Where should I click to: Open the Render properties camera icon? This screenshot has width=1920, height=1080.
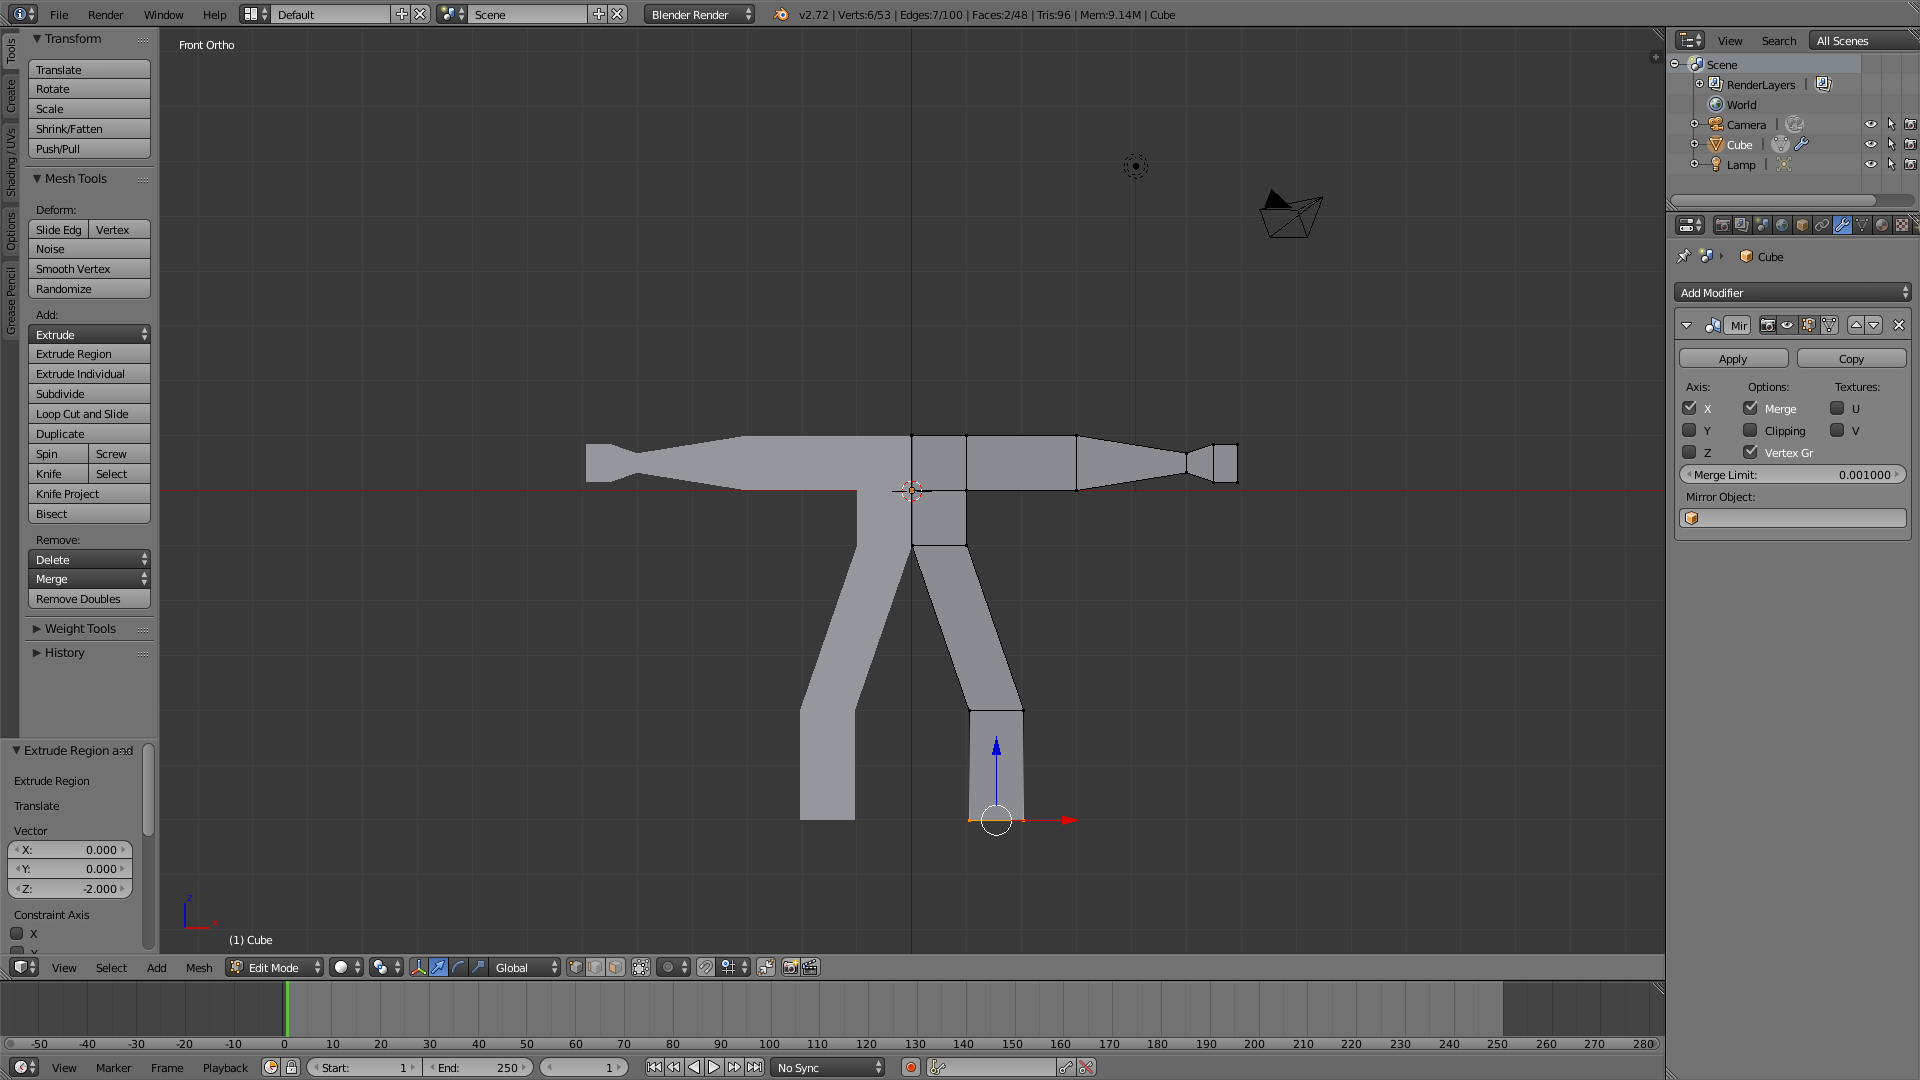1722,225
